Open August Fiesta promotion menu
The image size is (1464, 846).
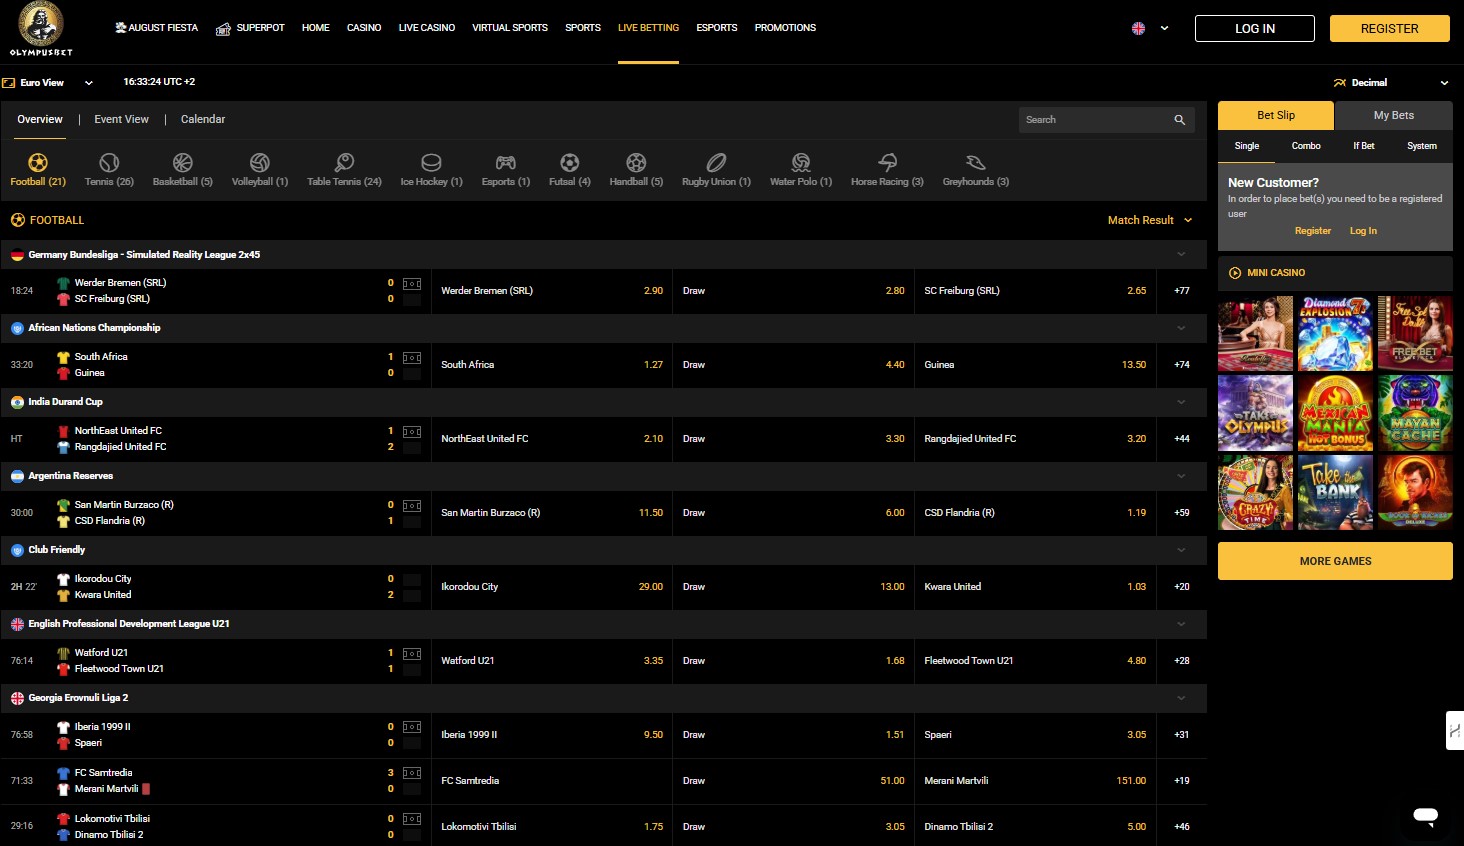click(157, 28)
